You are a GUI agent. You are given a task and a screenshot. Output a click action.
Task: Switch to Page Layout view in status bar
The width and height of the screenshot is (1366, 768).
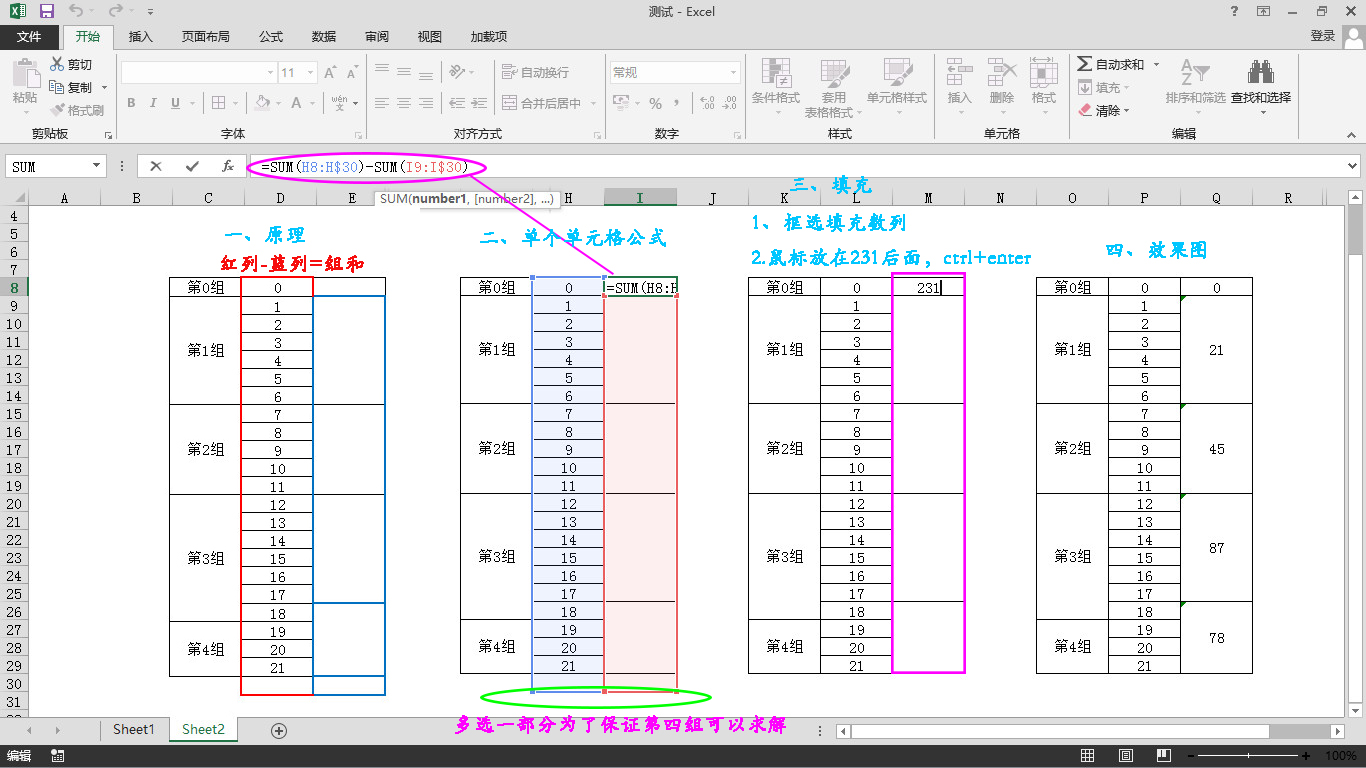(x=1126, y=756)
